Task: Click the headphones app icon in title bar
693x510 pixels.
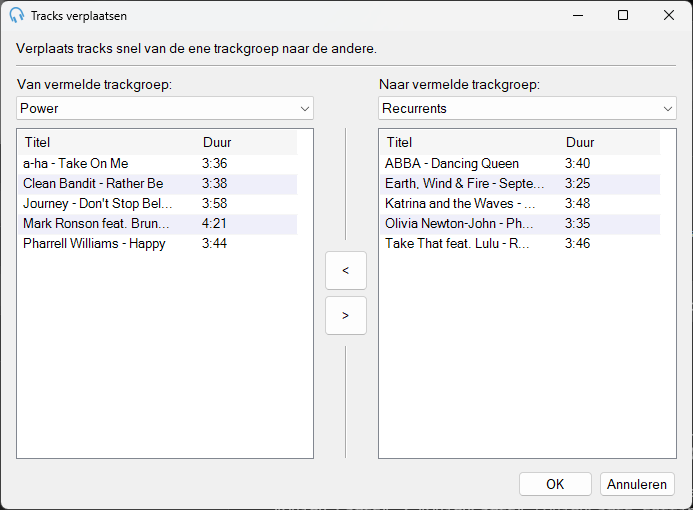Action: (16, 15)
